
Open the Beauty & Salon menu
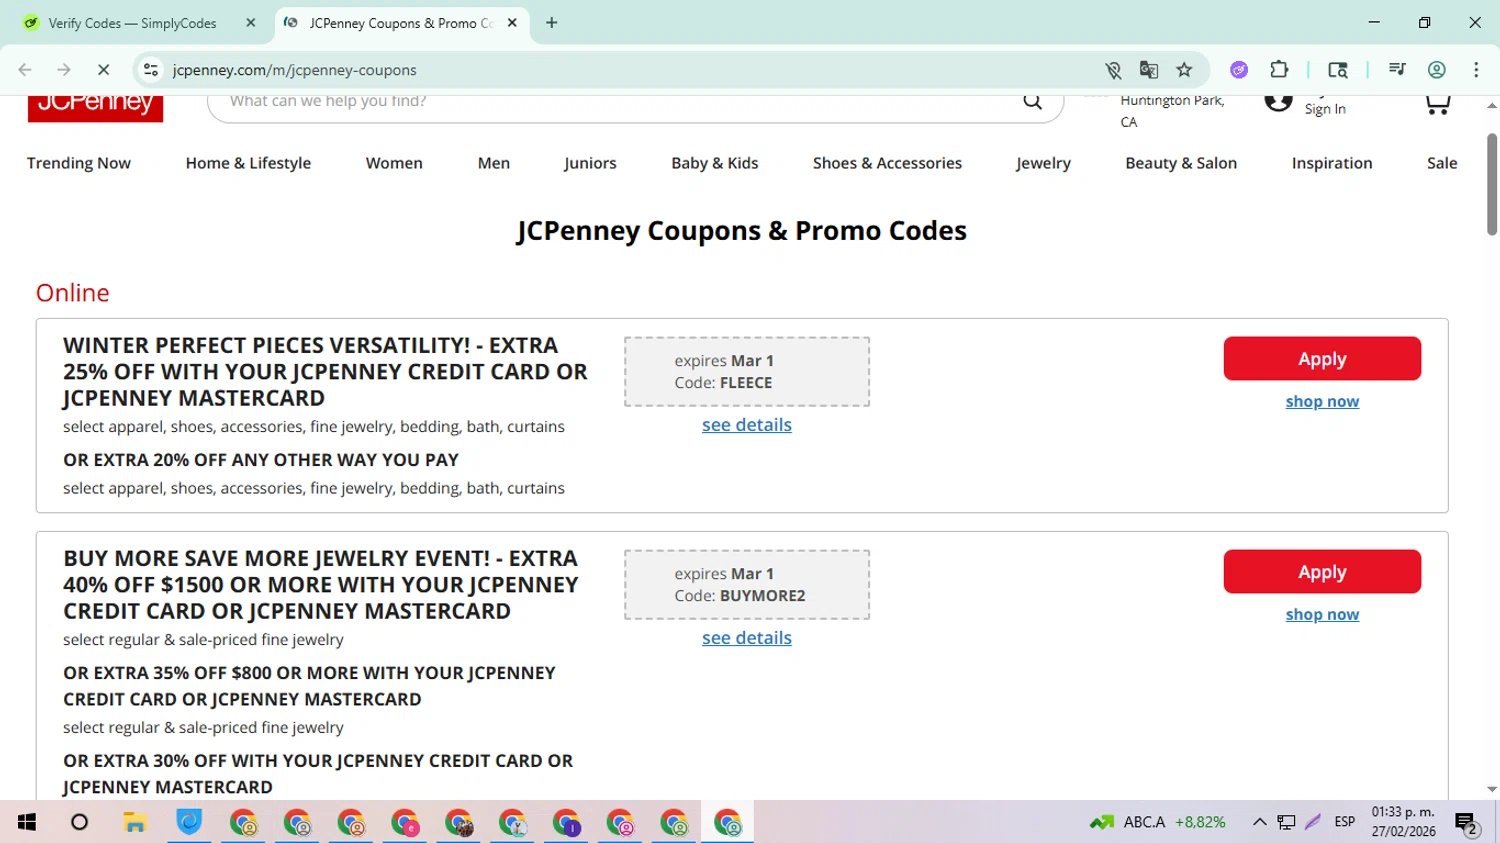point(1181,163)
